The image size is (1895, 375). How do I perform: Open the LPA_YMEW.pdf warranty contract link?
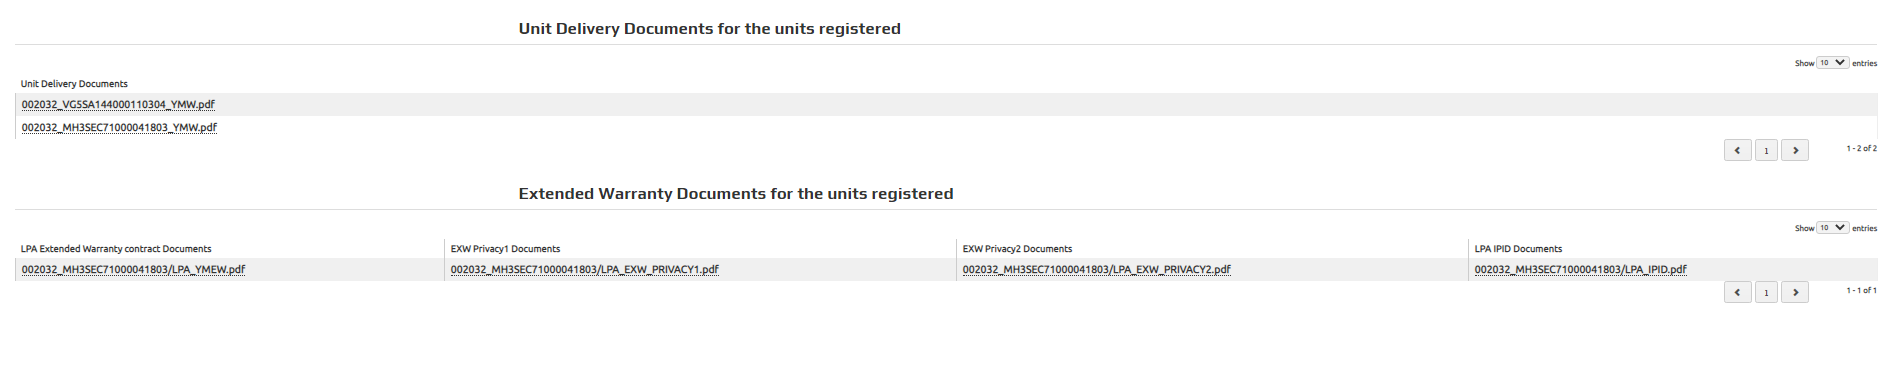[133, 269]
